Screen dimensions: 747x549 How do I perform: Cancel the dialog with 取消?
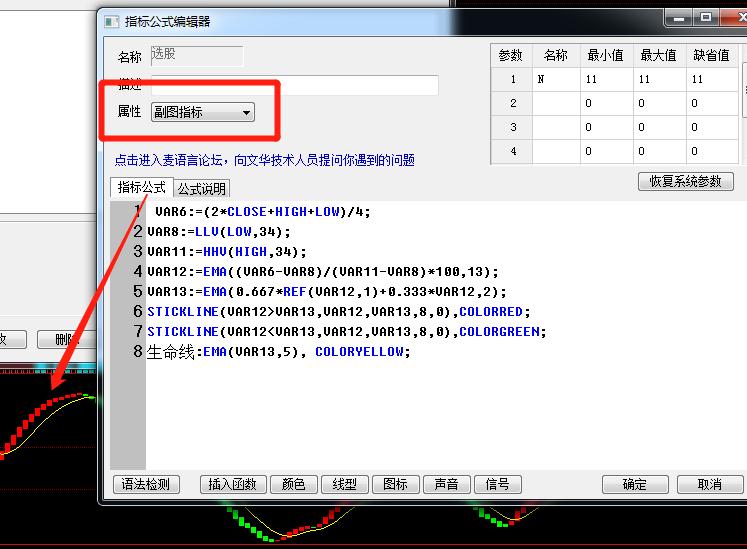(710, 484)
